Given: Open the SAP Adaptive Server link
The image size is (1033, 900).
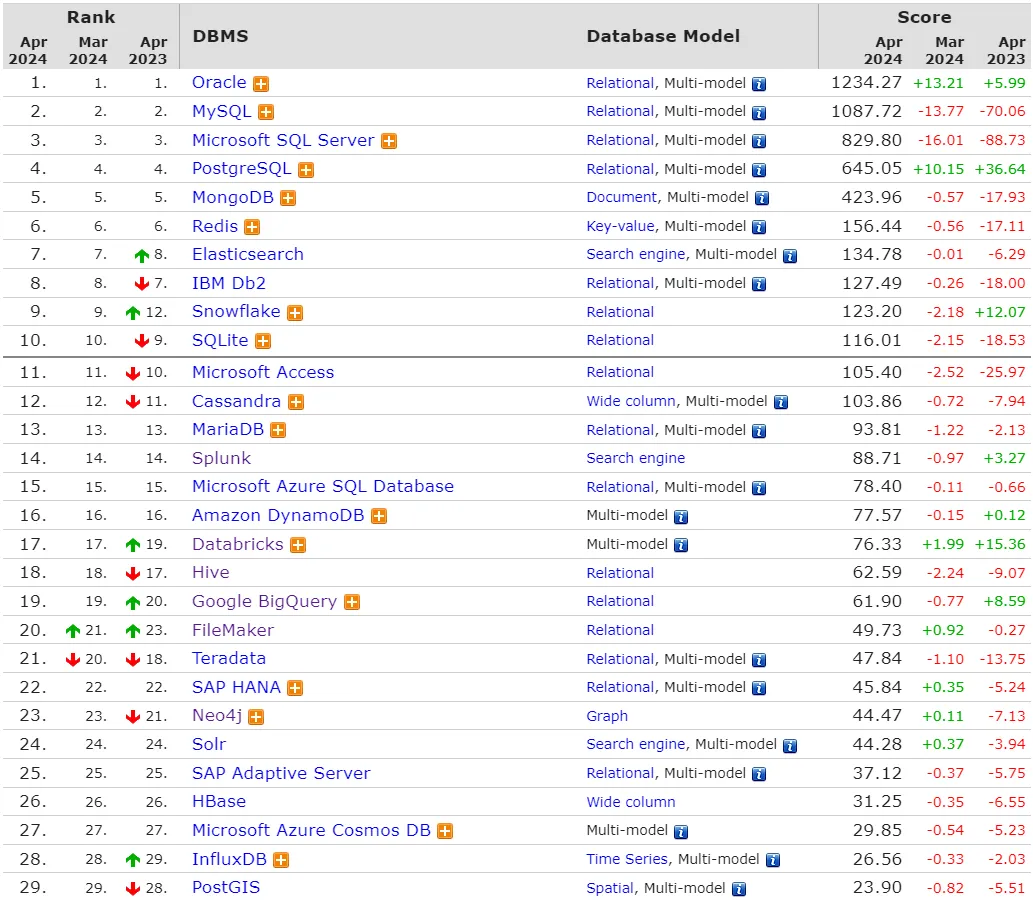Looking at the screenshot, I should point(281,773).
